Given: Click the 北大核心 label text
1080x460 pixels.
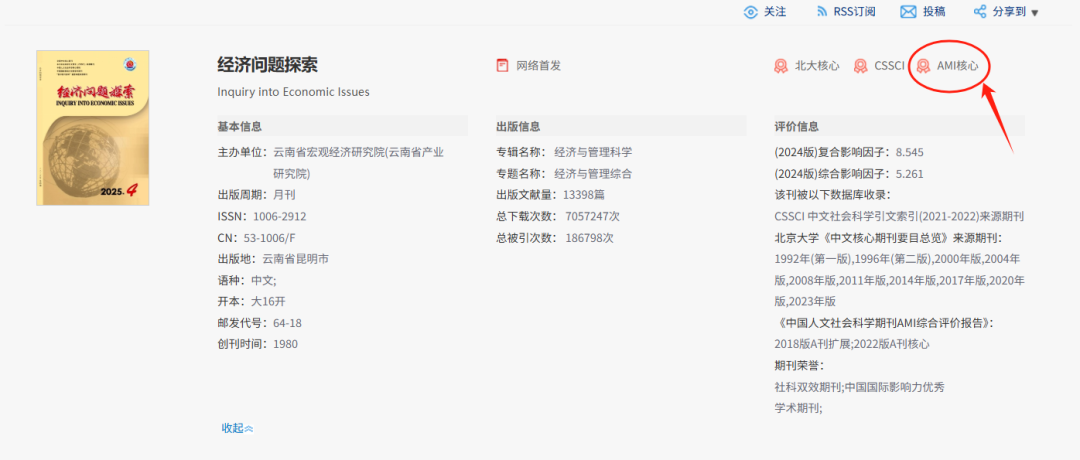Looking at the screenshot, I should pos(817,66).
